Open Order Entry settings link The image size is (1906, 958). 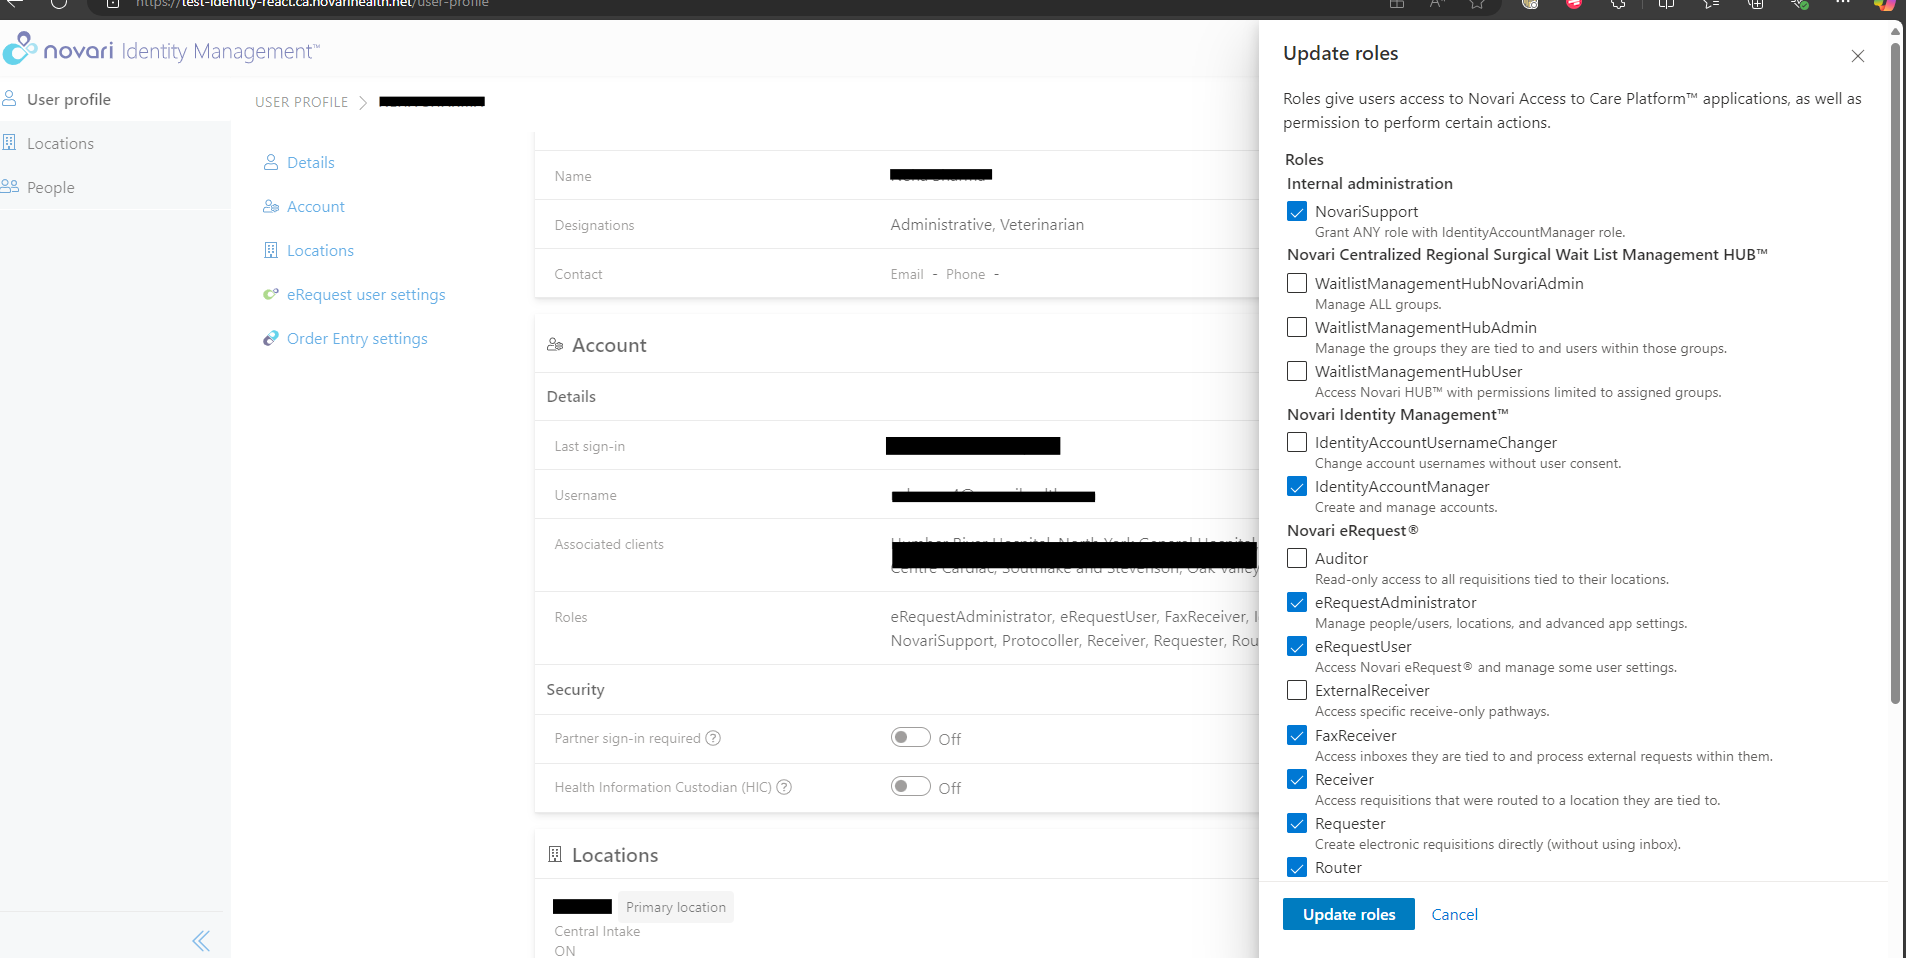point(357,338)
